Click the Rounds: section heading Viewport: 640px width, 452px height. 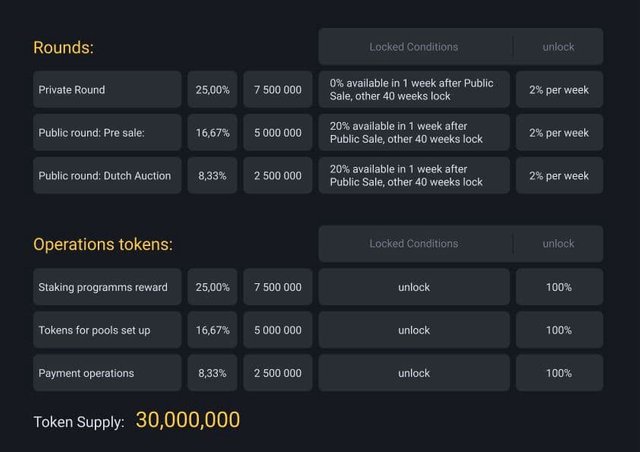pyautogui.click(x=63, y=48)
